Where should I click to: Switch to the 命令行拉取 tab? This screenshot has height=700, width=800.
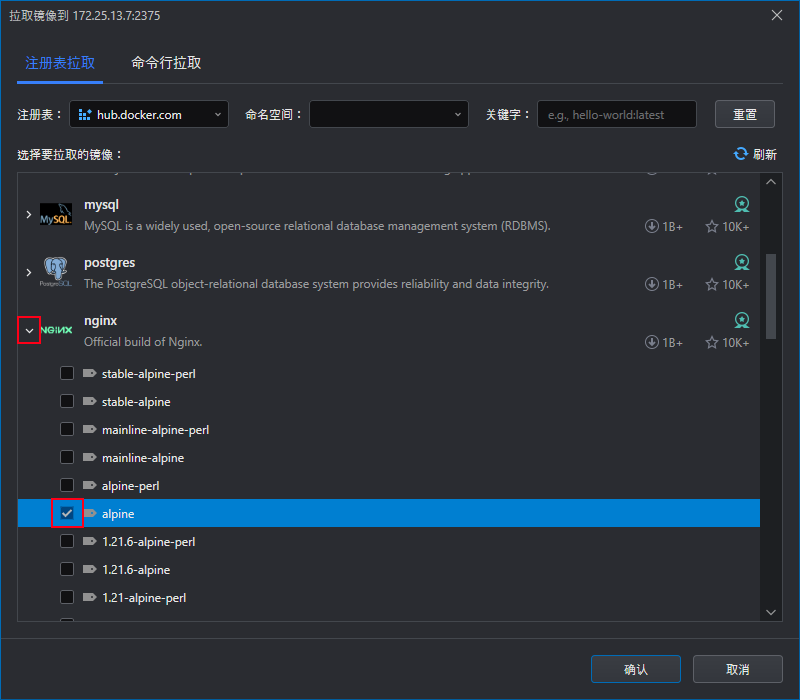click(166, 63)
